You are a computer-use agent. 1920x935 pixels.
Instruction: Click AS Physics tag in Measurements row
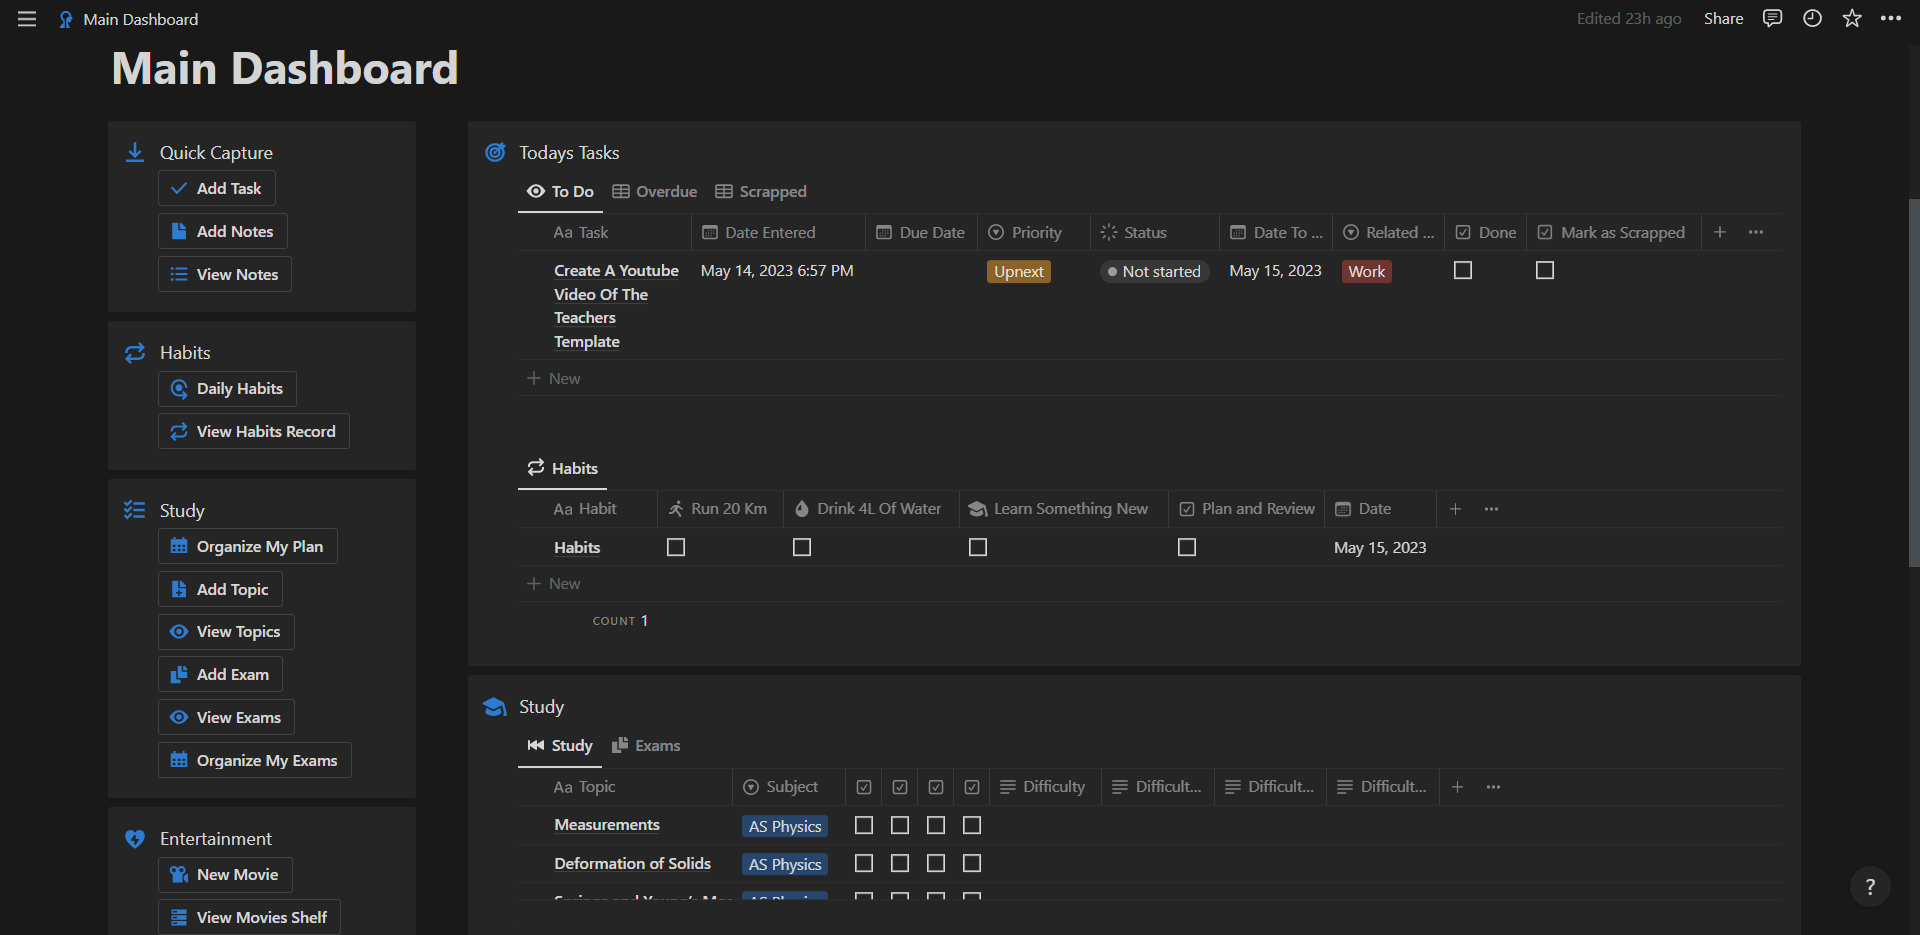(x=785, y=826)
